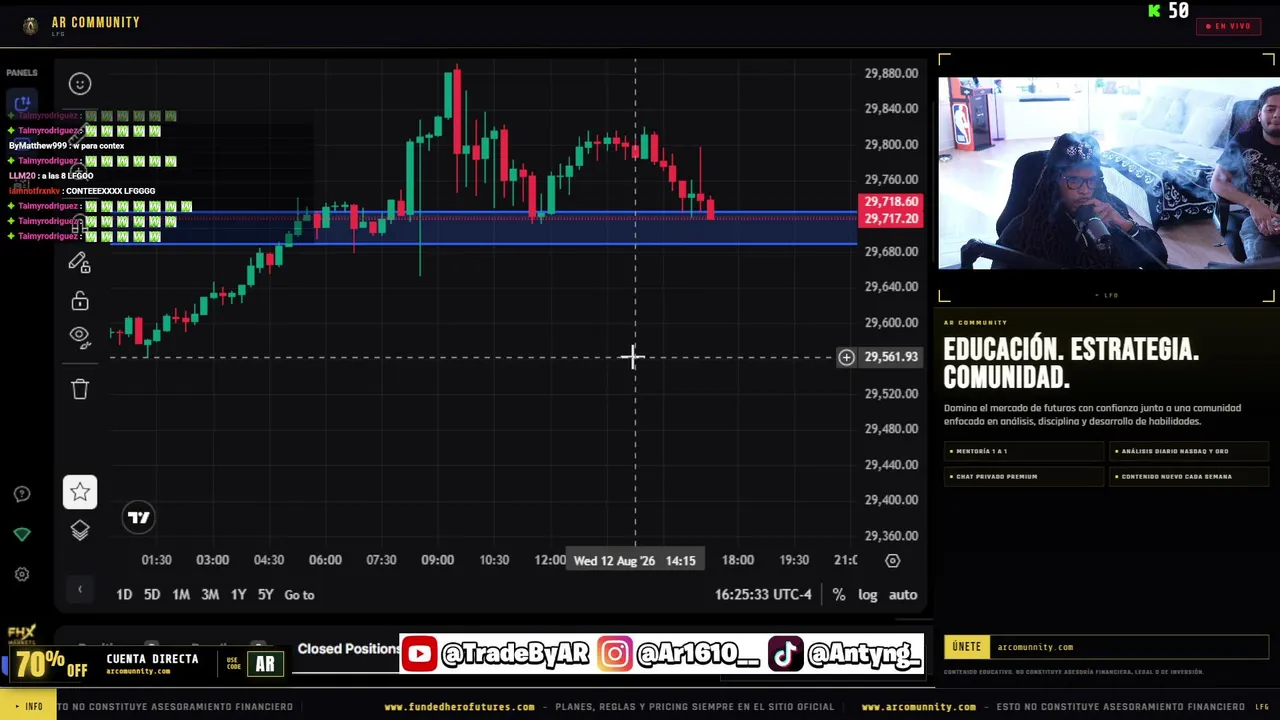Click the green K 50 counter

click(x=1169, y=11)
